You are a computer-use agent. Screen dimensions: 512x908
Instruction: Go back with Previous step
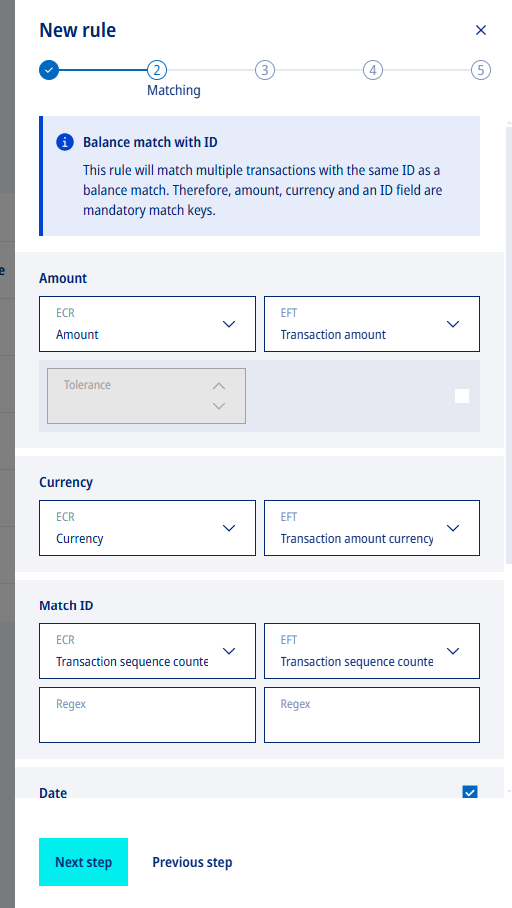tap(192, 862)
